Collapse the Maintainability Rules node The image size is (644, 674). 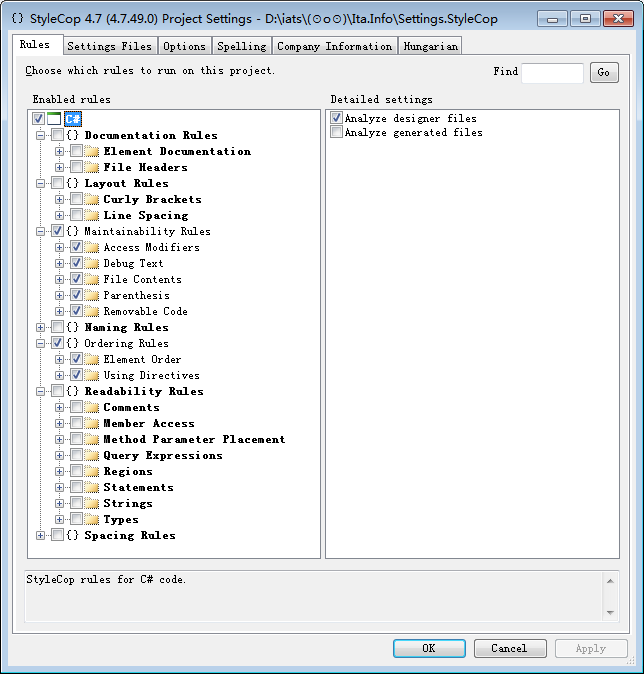pos(40,232)
